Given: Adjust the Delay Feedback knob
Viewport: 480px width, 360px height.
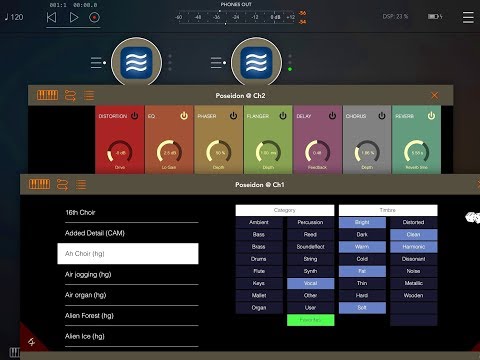Looking at the screenshot, I should point(317,153).
